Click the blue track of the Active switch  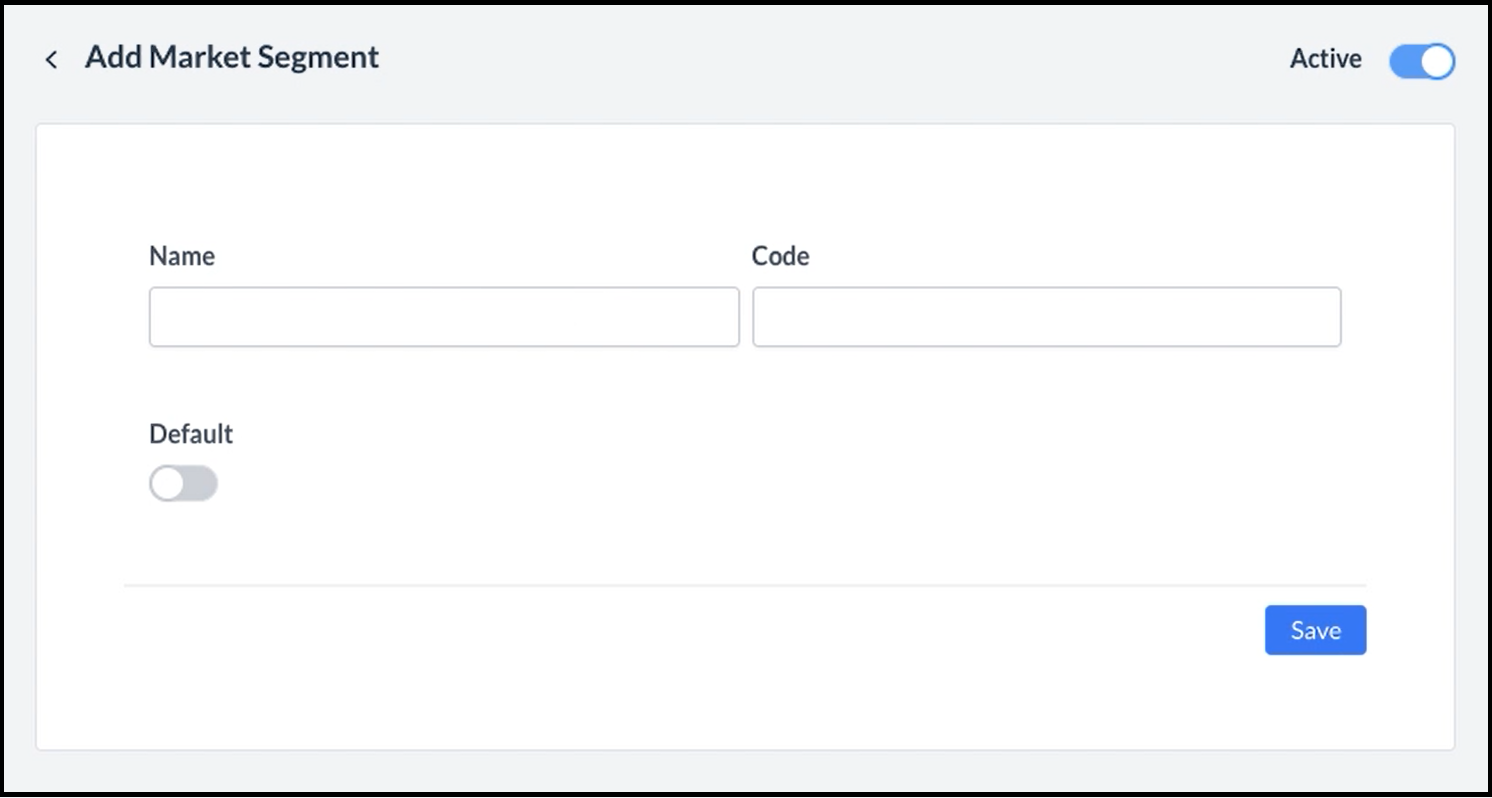point(1405,61)
